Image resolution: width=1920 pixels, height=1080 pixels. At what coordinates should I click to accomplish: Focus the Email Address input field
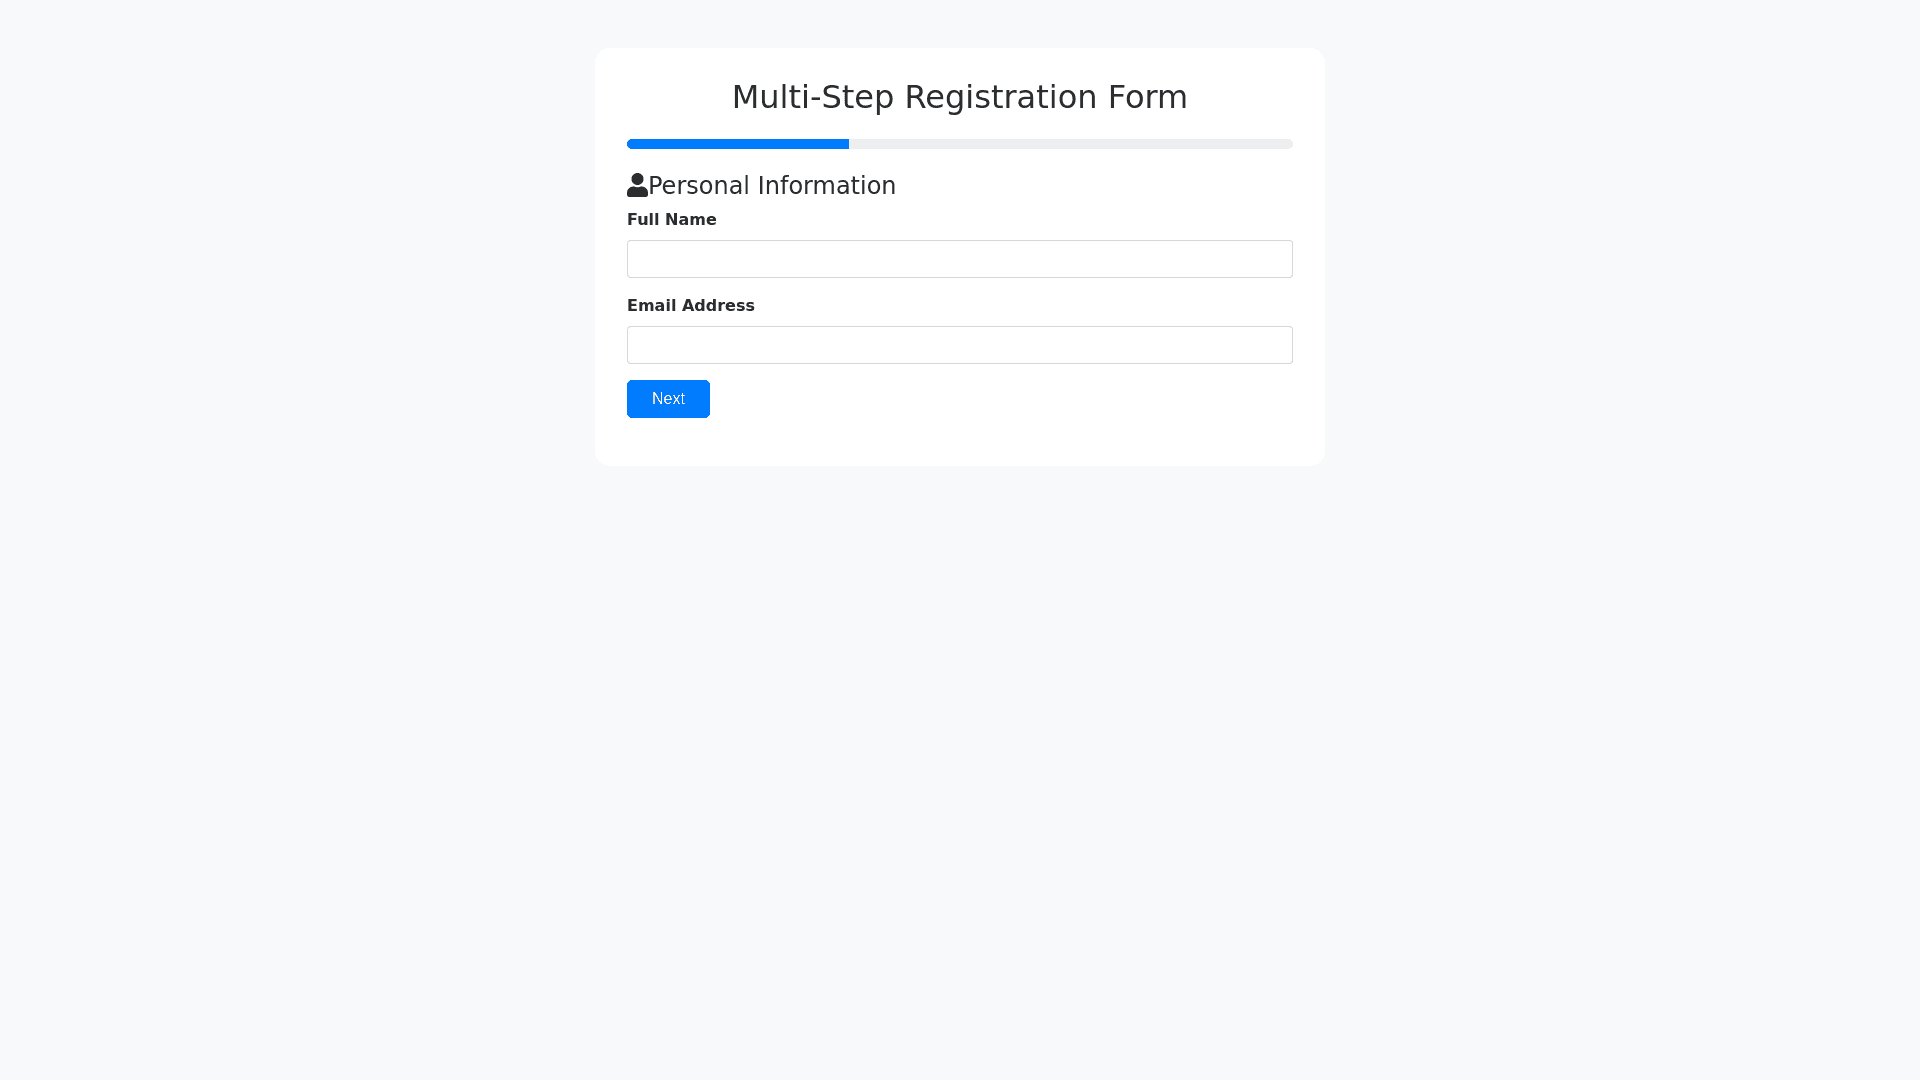pyautogui.click(x=959, y=345)
